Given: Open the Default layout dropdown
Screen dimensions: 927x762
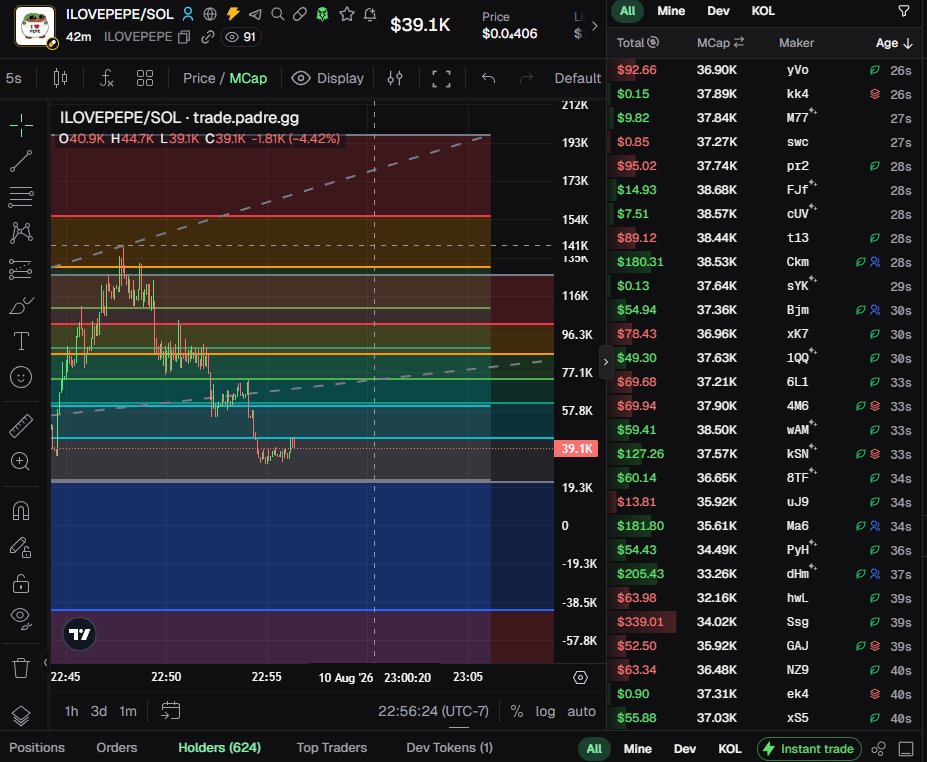Looking at the screenshot, I should (577, 78).
